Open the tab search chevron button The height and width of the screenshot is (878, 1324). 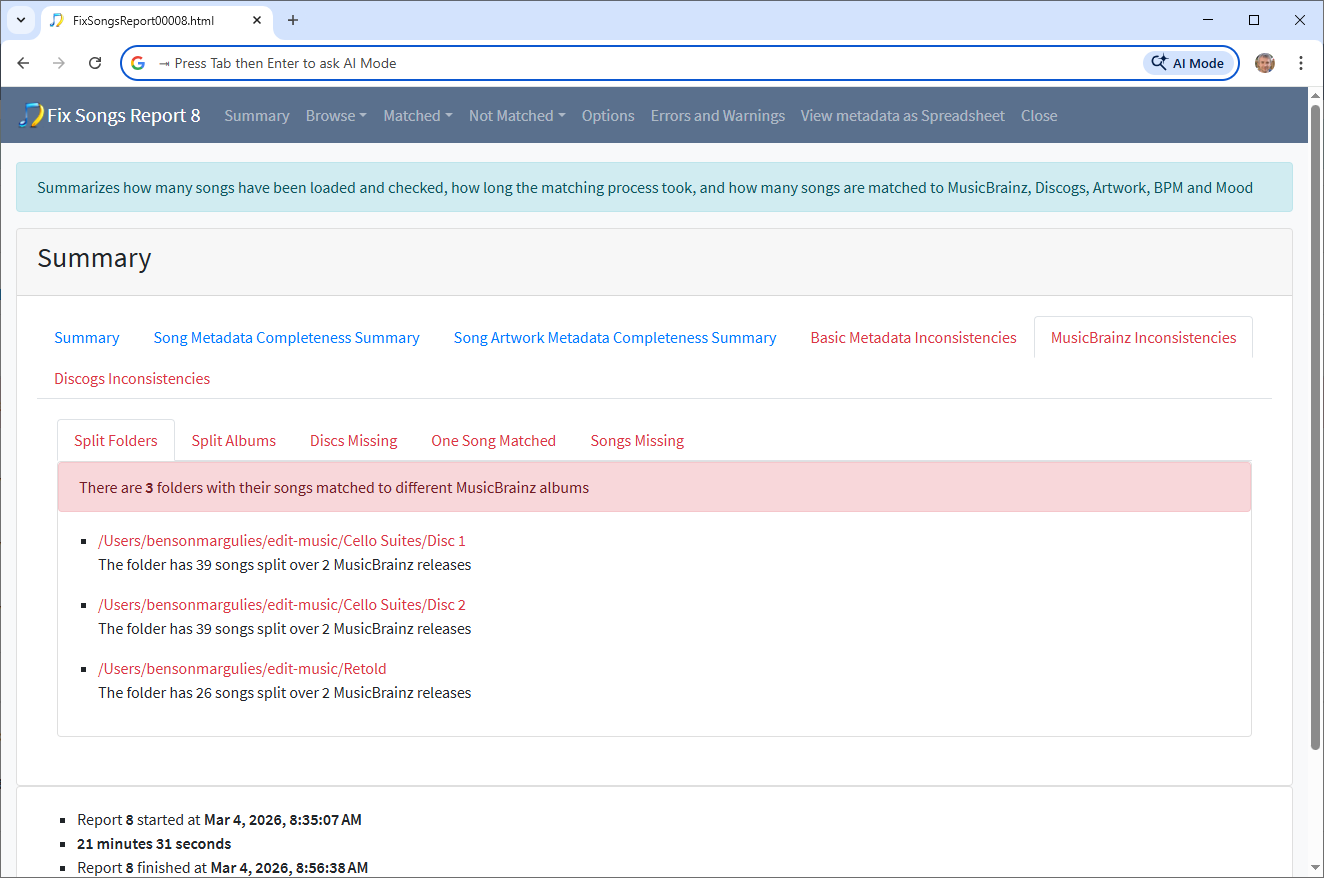[x=20, y=20]
